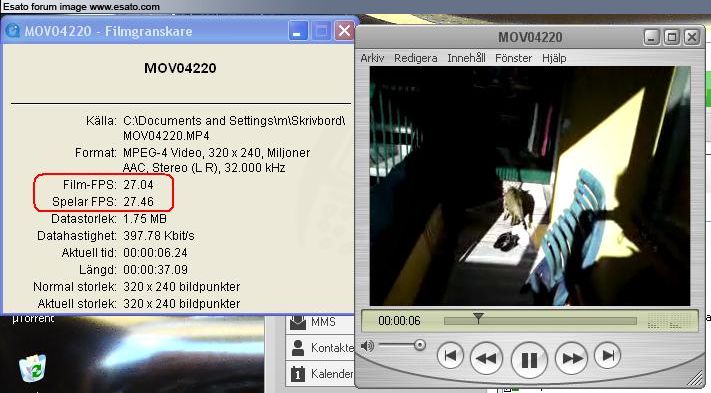
Task: Open the Arkiv menu
Action: tap(372, 58)
